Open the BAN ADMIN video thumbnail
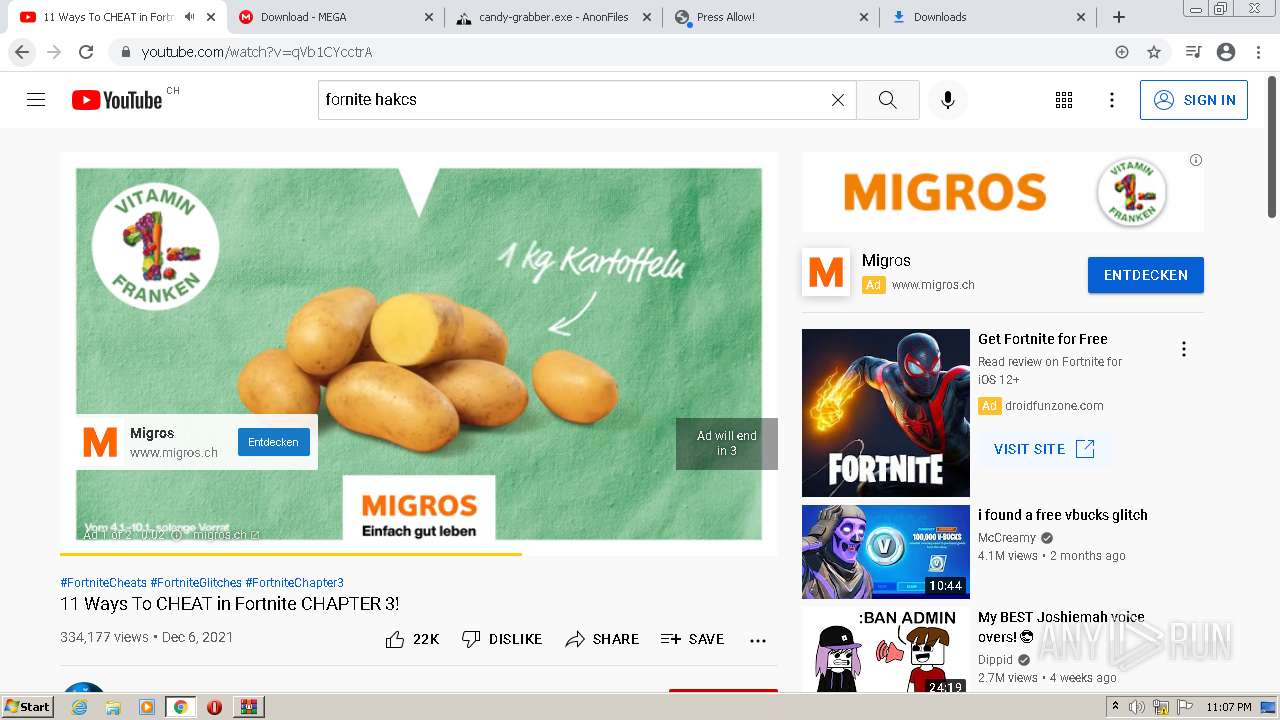 (886, 650)
